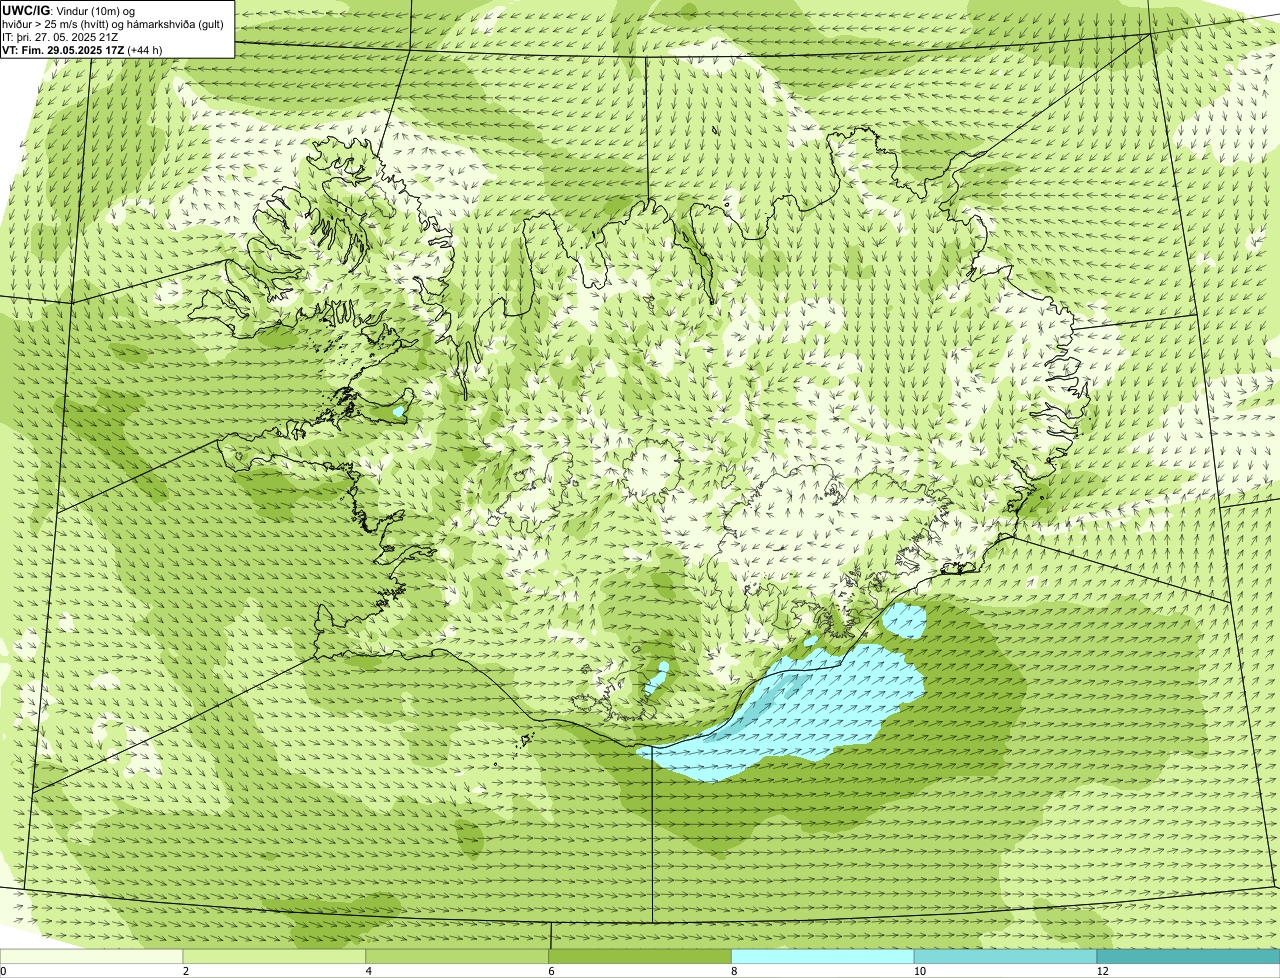Select the light green 2–4 color bar segment
Image resolution: width=1280 pixels, height=978 pixels.
point(274,957)
